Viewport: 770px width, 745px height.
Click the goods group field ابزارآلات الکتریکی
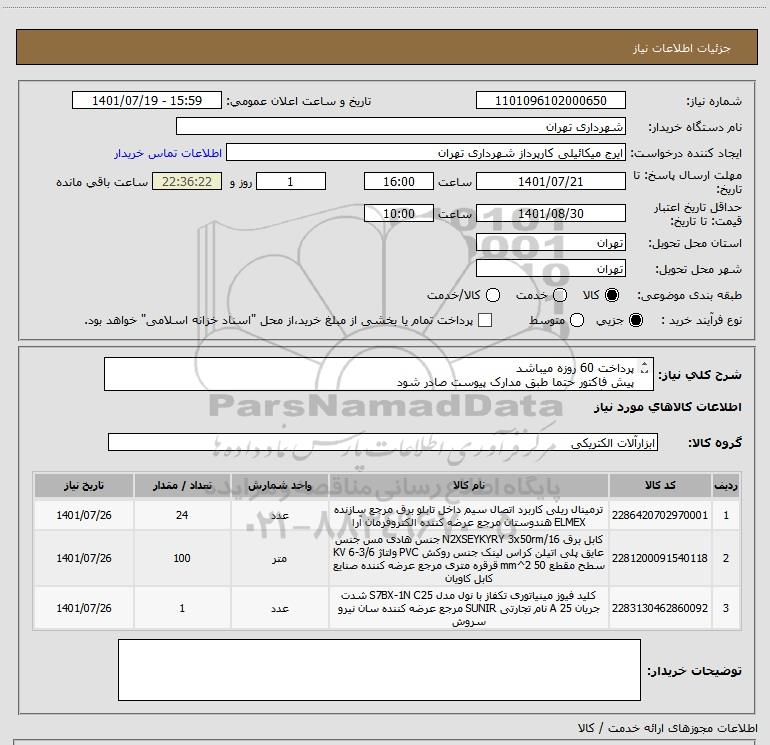[x=383, y=442]
